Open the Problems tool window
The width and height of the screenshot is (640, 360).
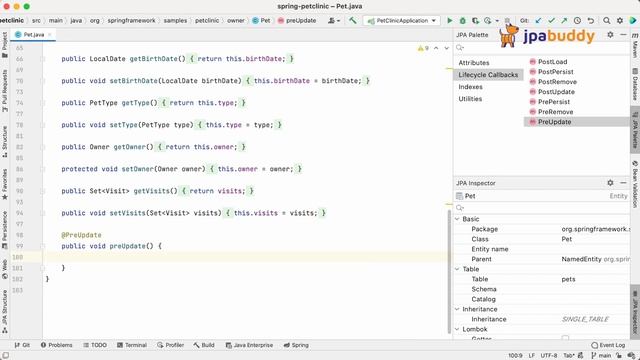[56, 345]
